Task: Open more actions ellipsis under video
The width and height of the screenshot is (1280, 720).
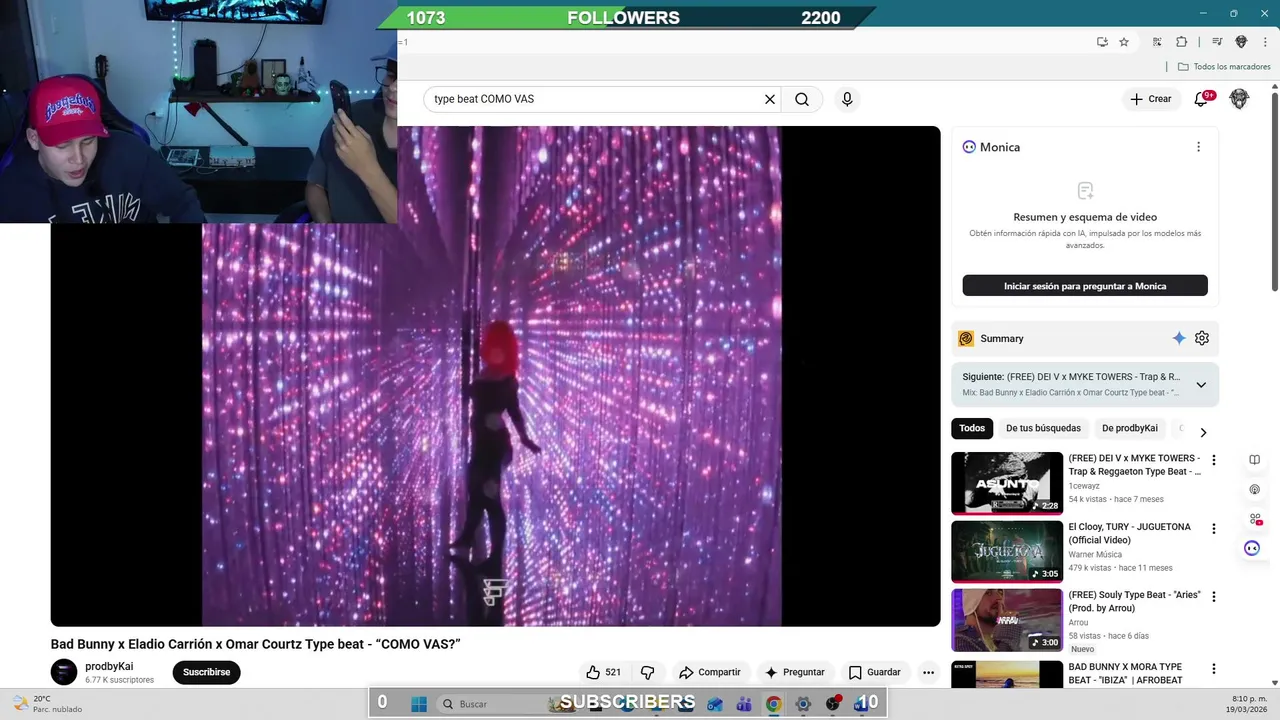Action: pyautogui.click(x=928, y=672)
